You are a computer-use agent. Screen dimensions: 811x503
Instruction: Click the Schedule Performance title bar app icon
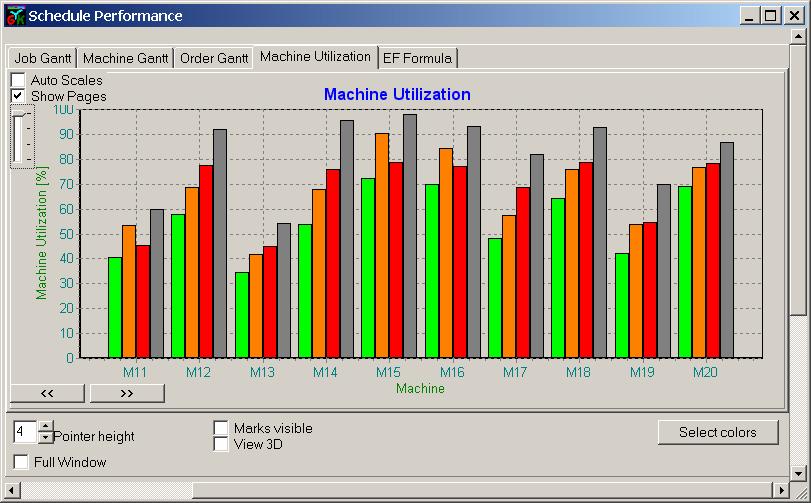[14, 16]
